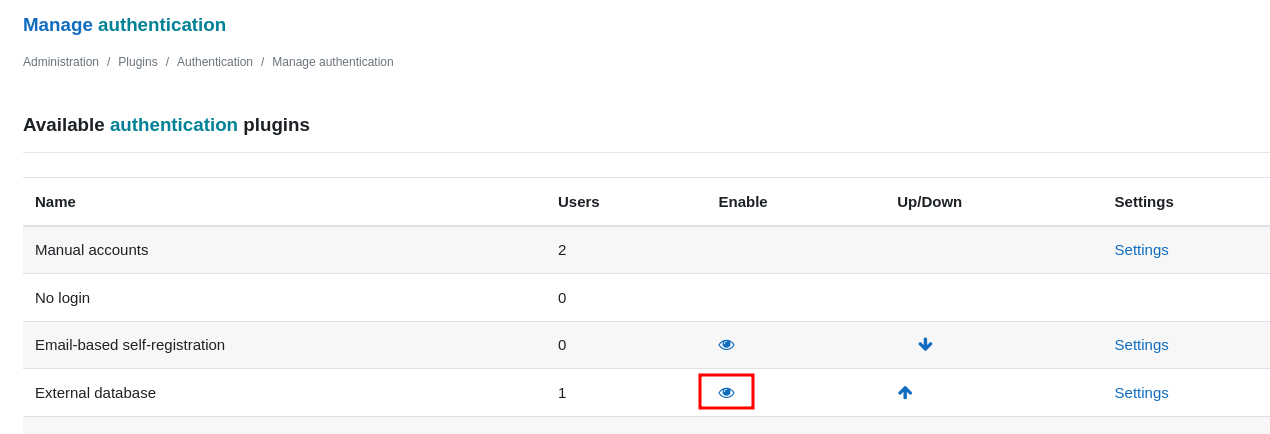Screen dimensions: 1270x434
Task: Go to Plugins in the breadcrumb
Action: [138, 62]
